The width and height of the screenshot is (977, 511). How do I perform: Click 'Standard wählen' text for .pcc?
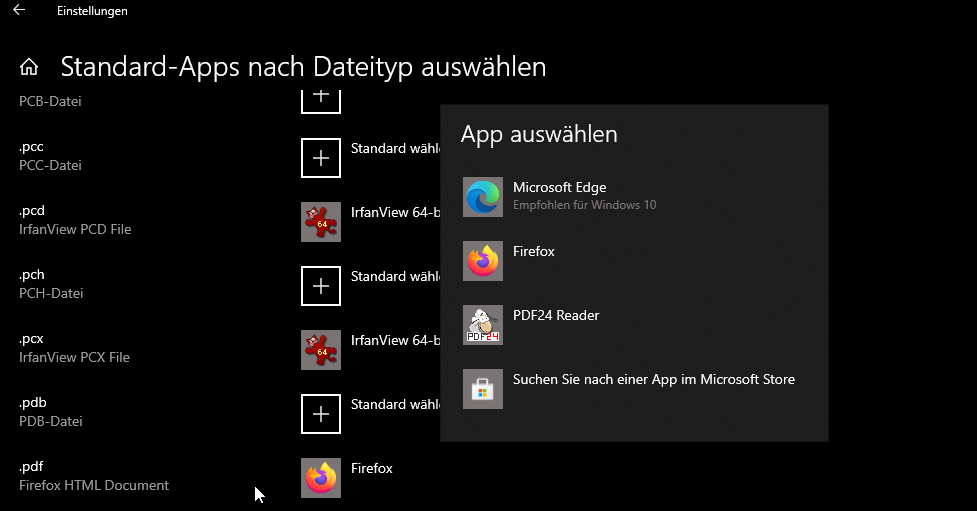[x=396, y=148]
